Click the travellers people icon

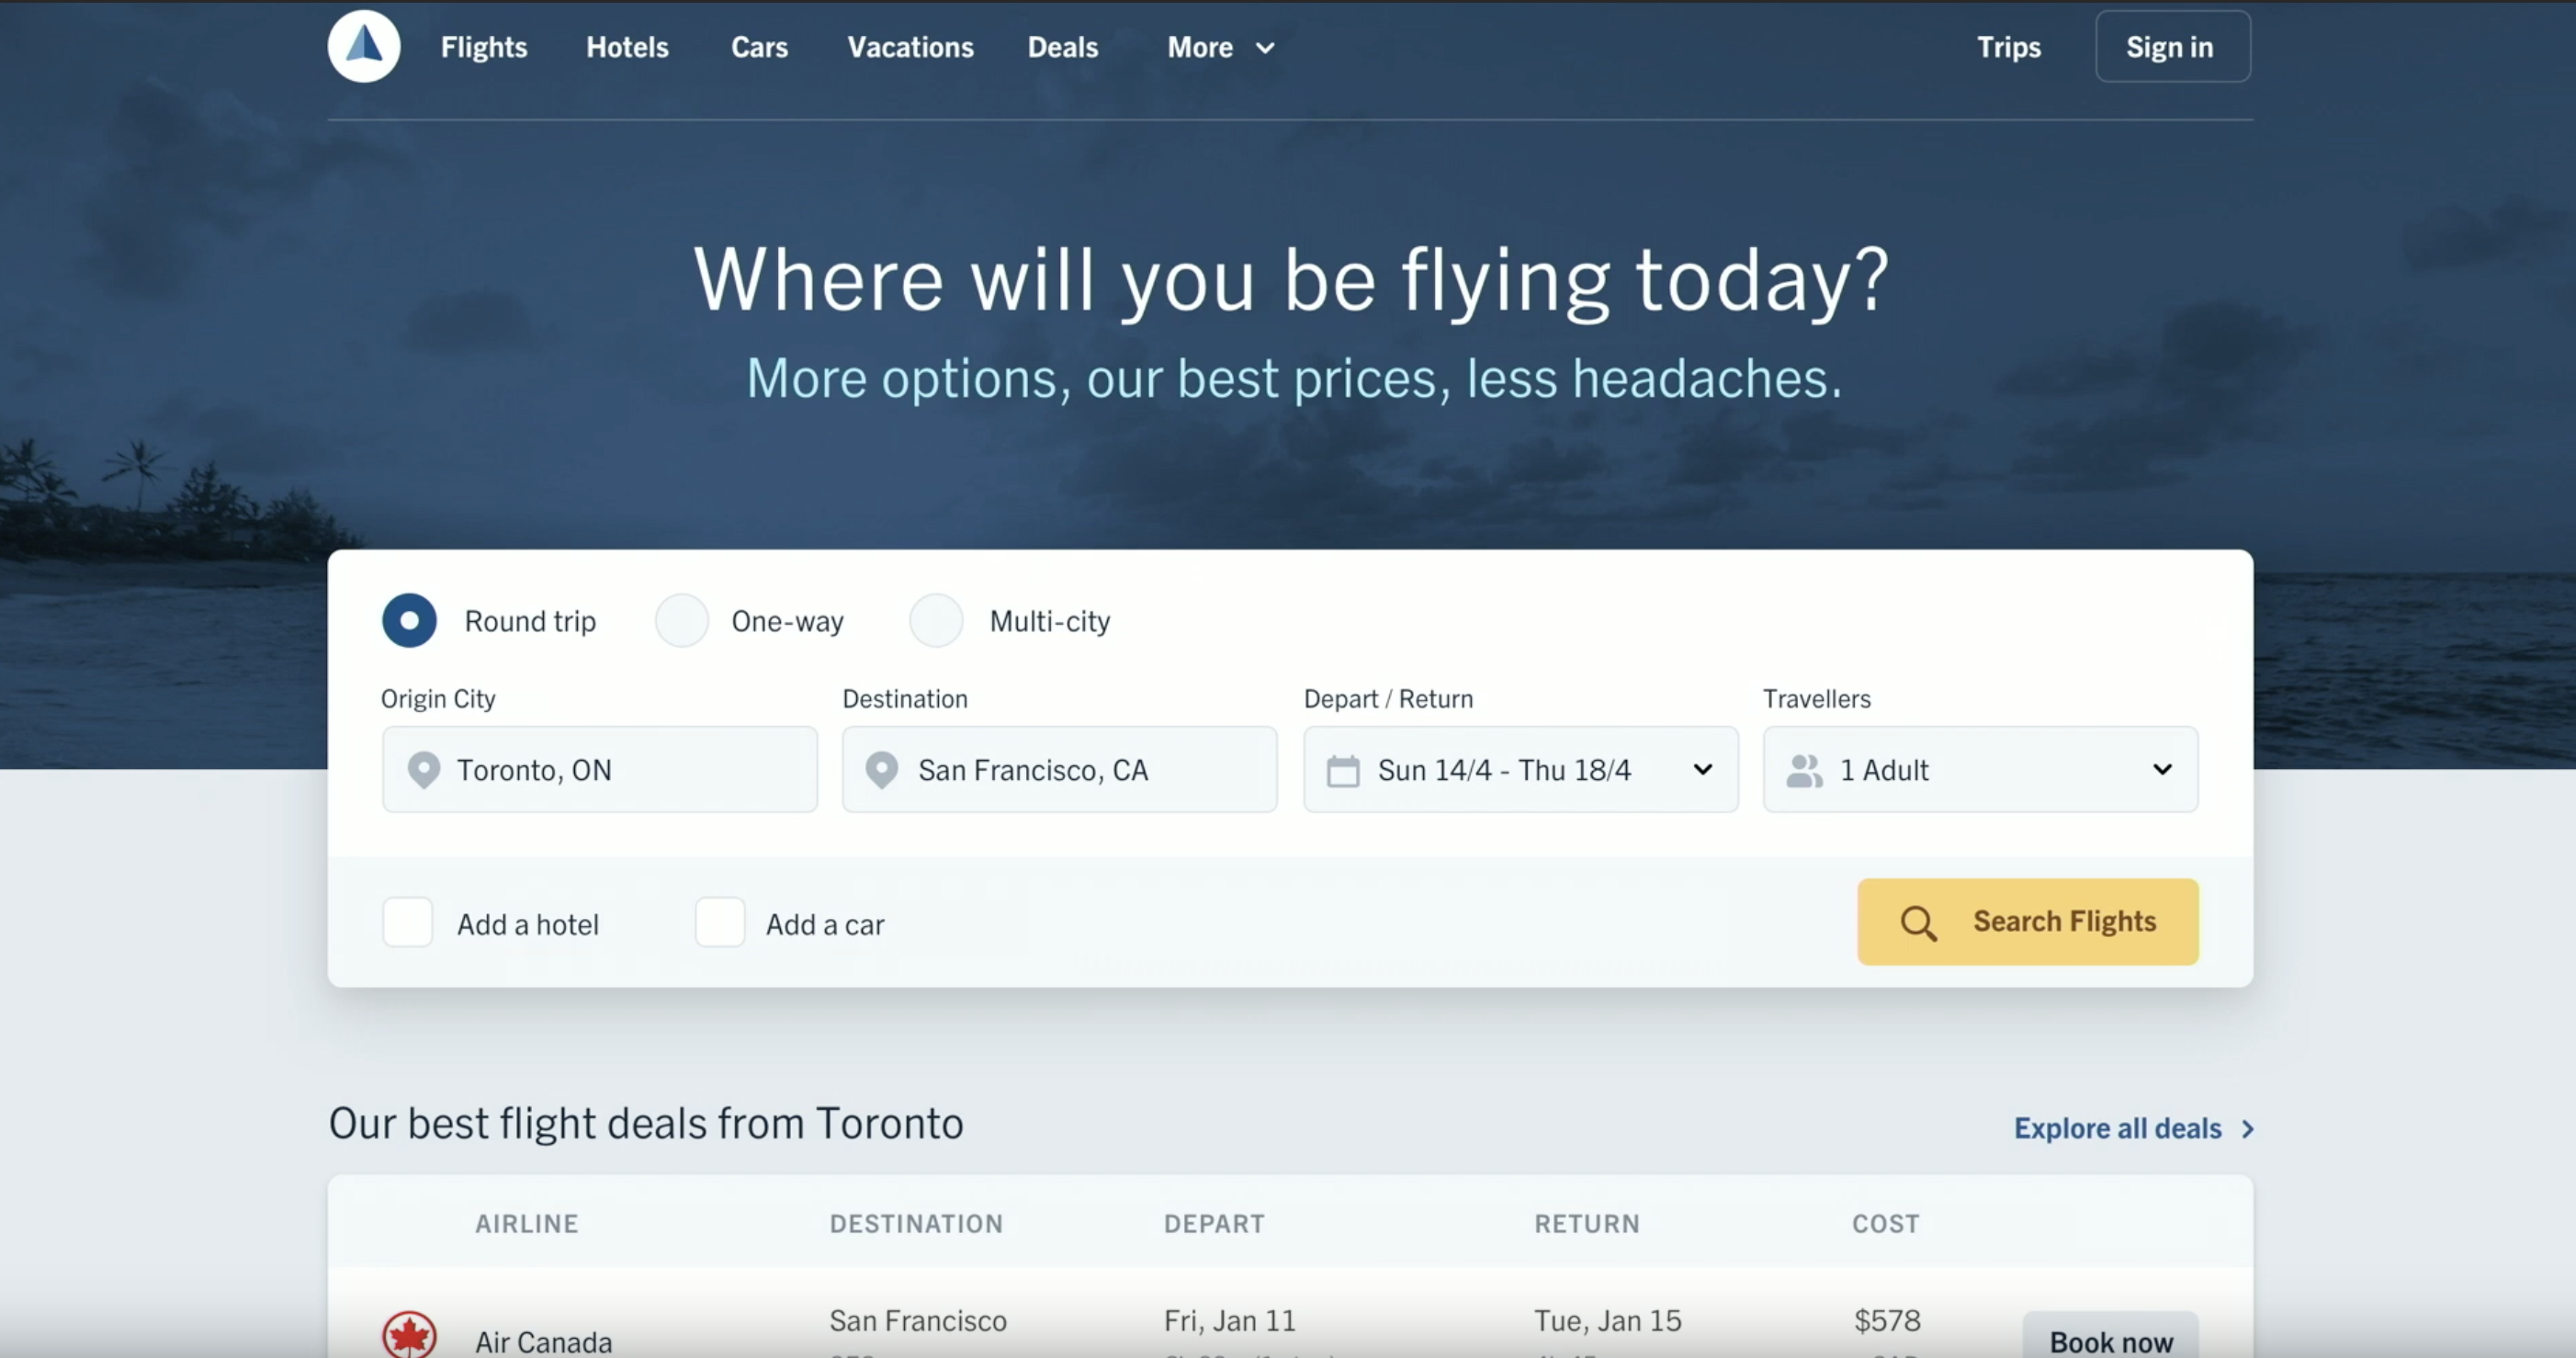[x=1804, y=771]
